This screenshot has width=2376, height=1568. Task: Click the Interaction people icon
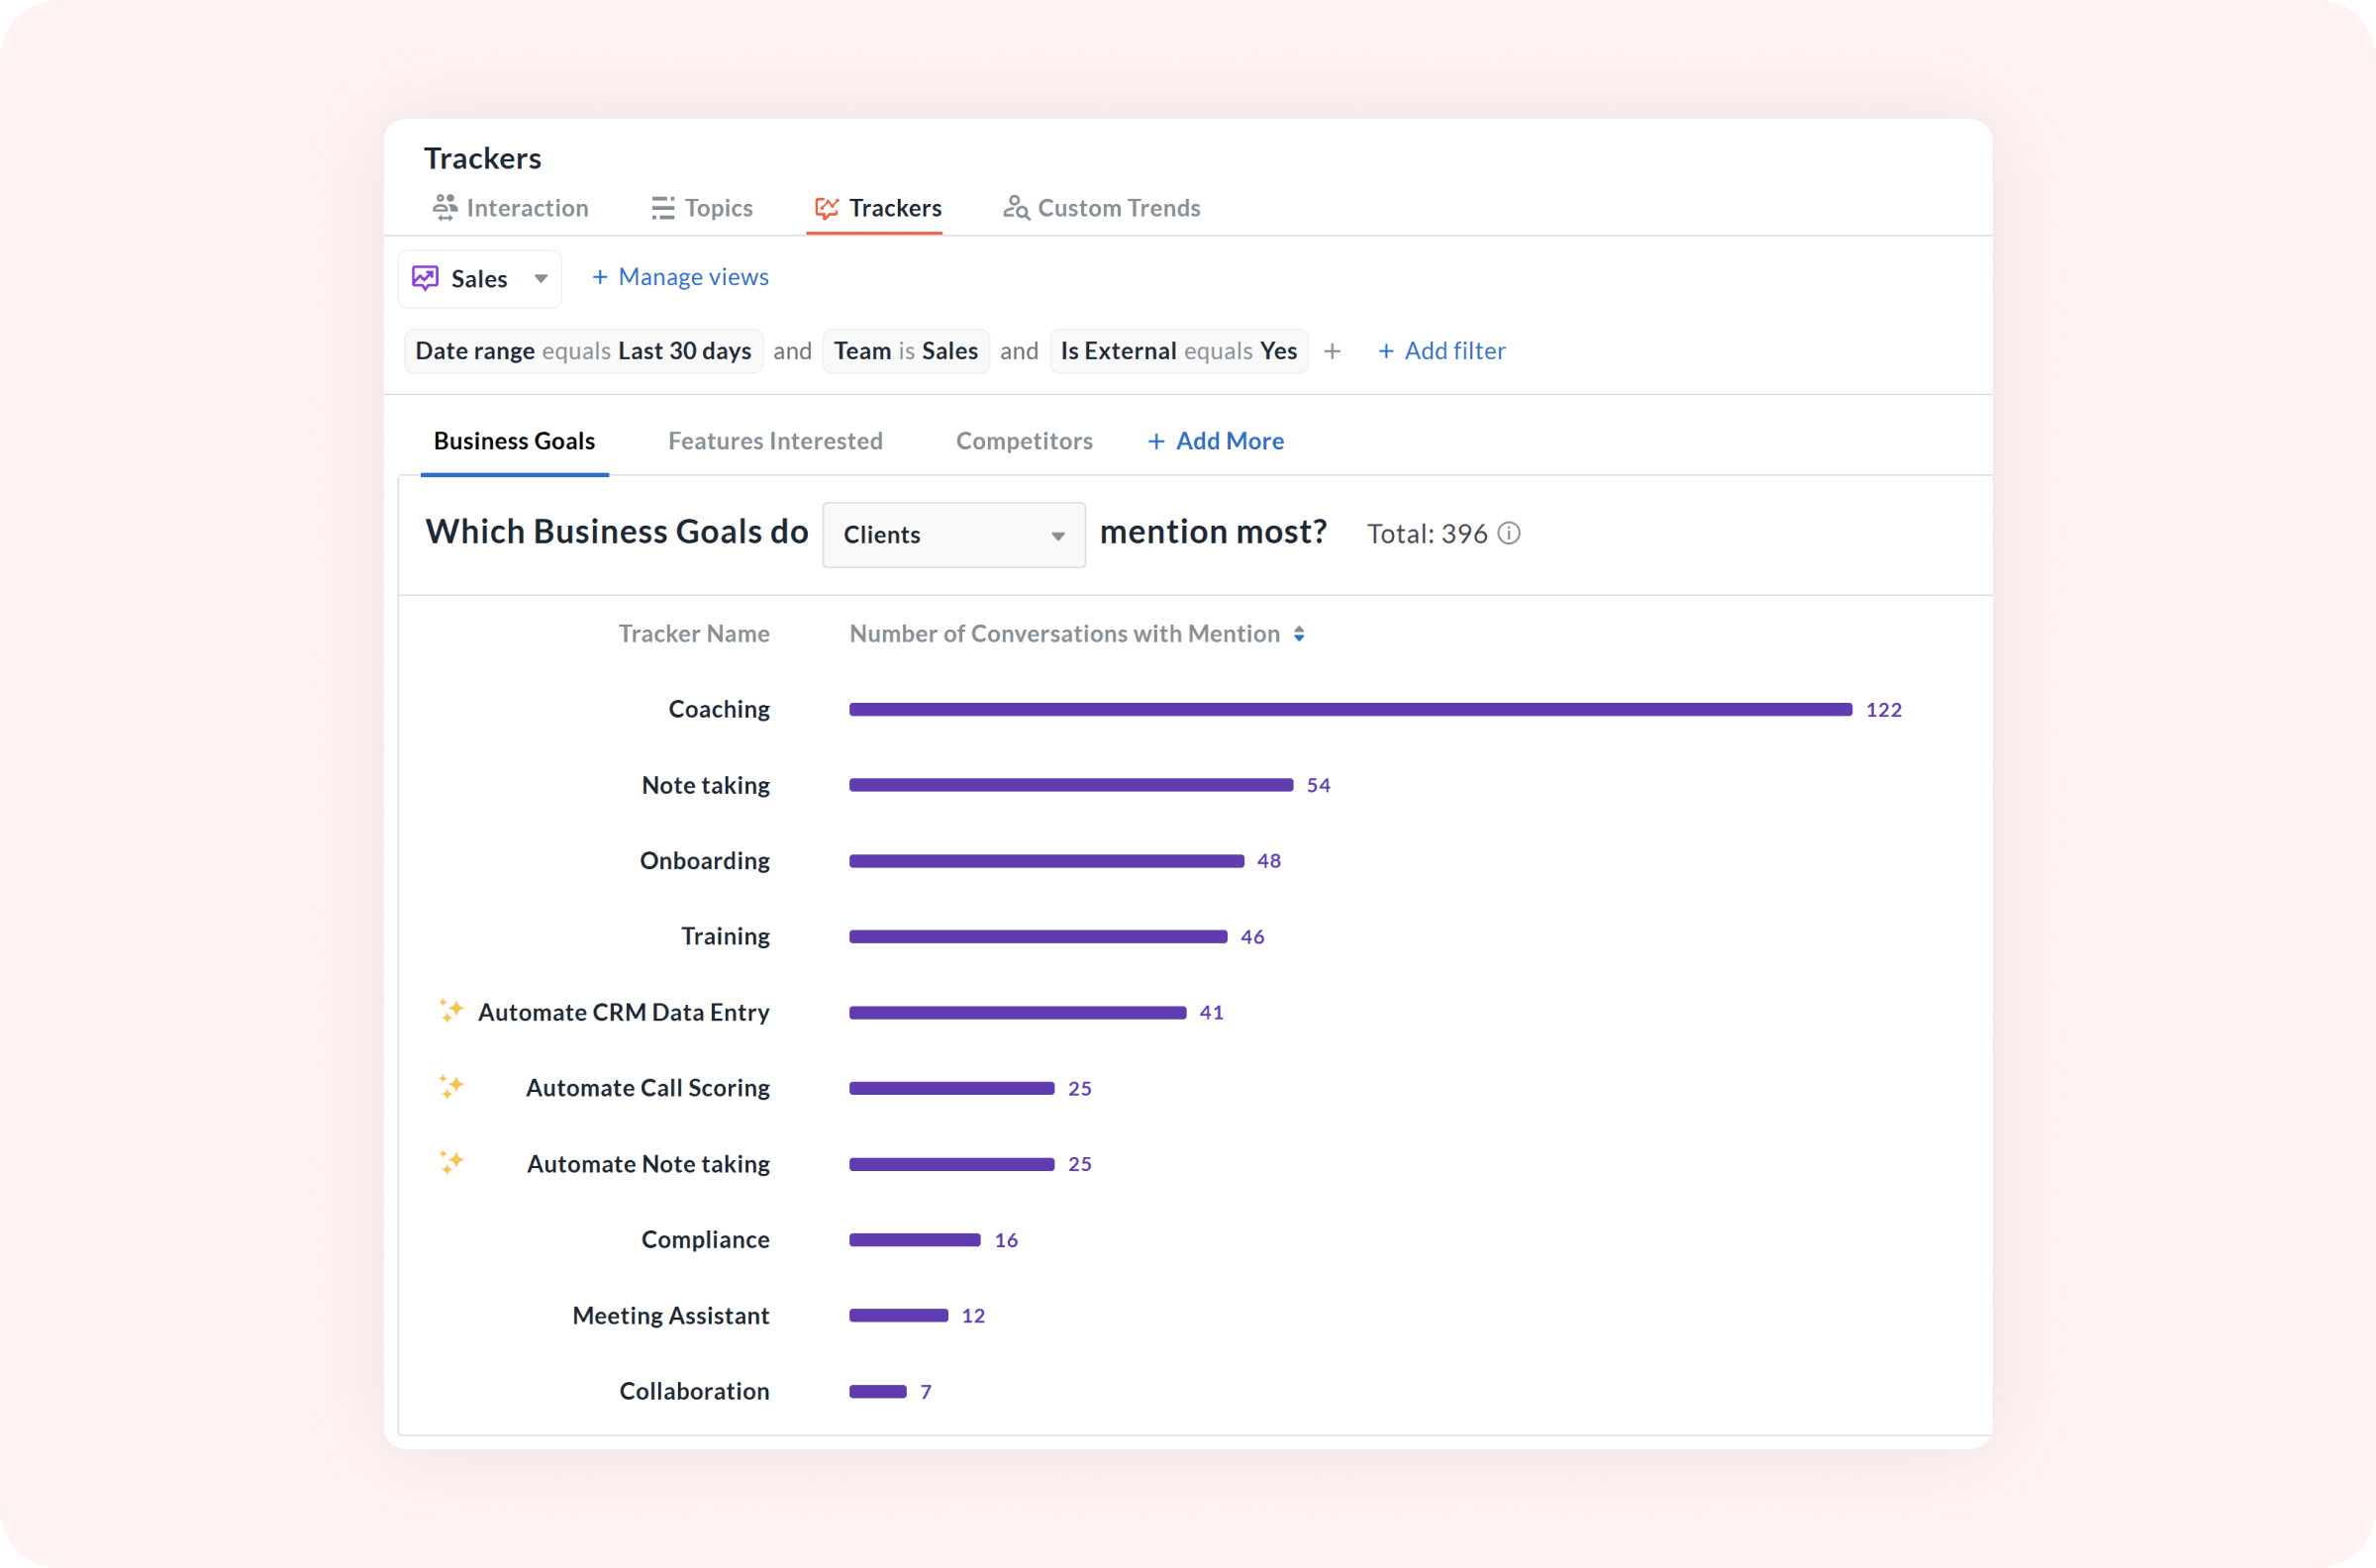coord(445,207)
